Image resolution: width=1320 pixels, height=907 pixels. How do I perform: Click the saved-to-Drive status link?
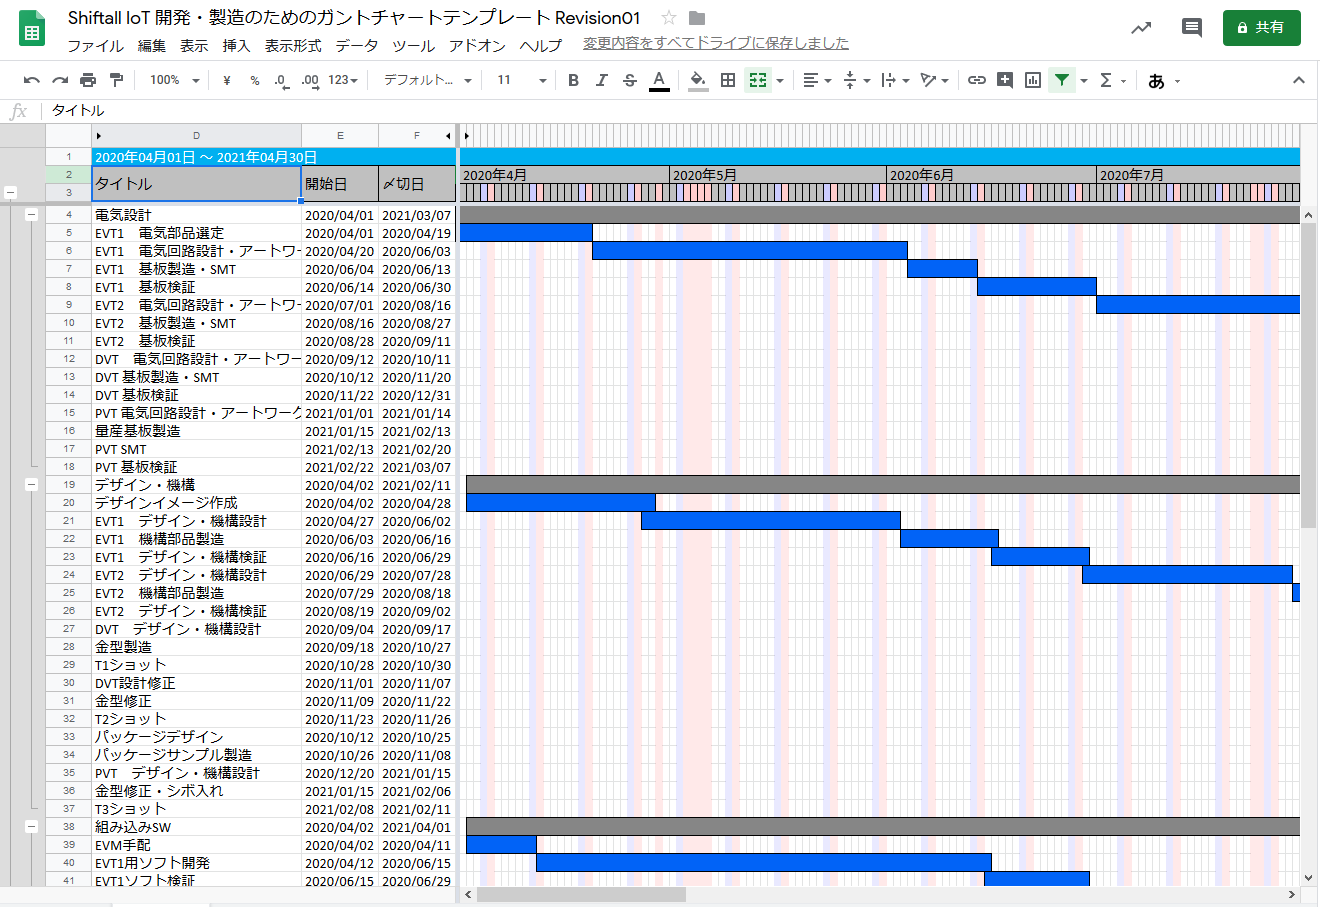716,43
